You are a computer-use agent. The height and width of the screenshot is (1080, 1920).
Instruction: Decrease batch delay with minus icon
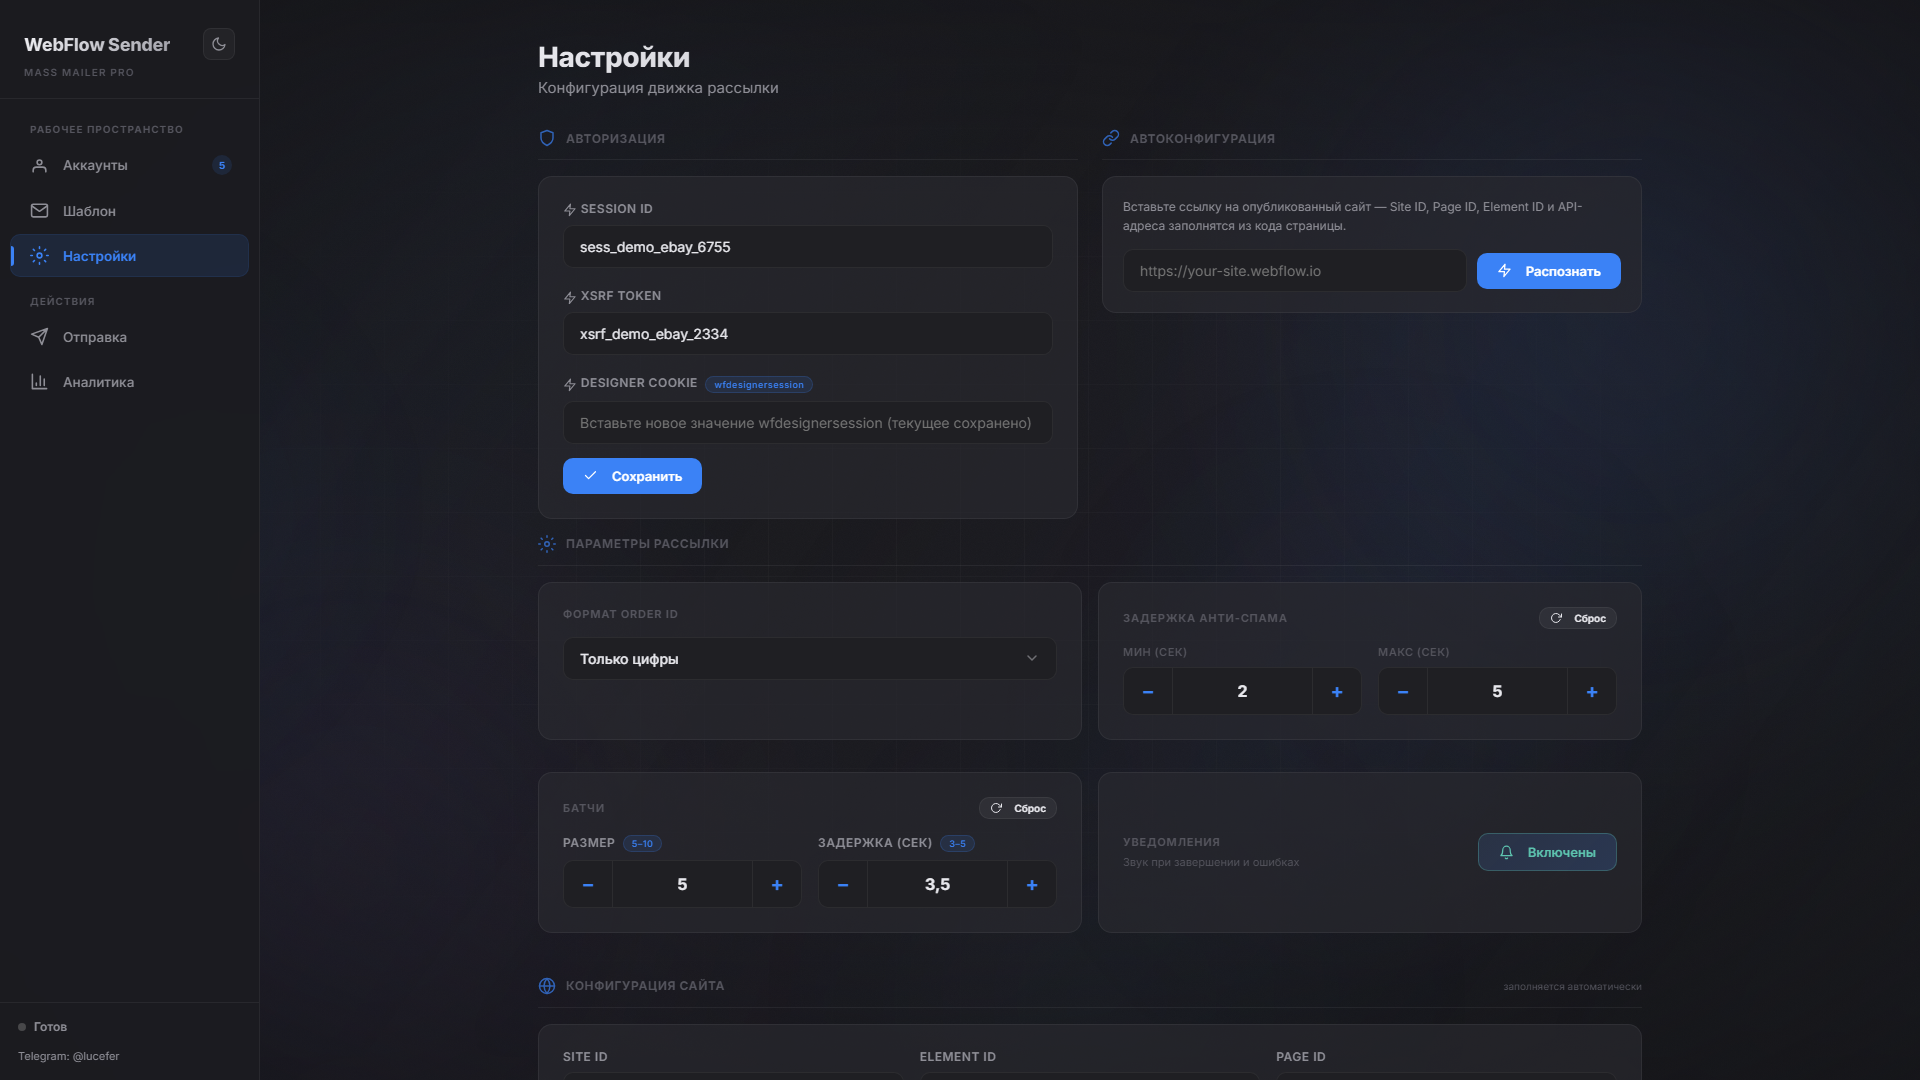843,885
